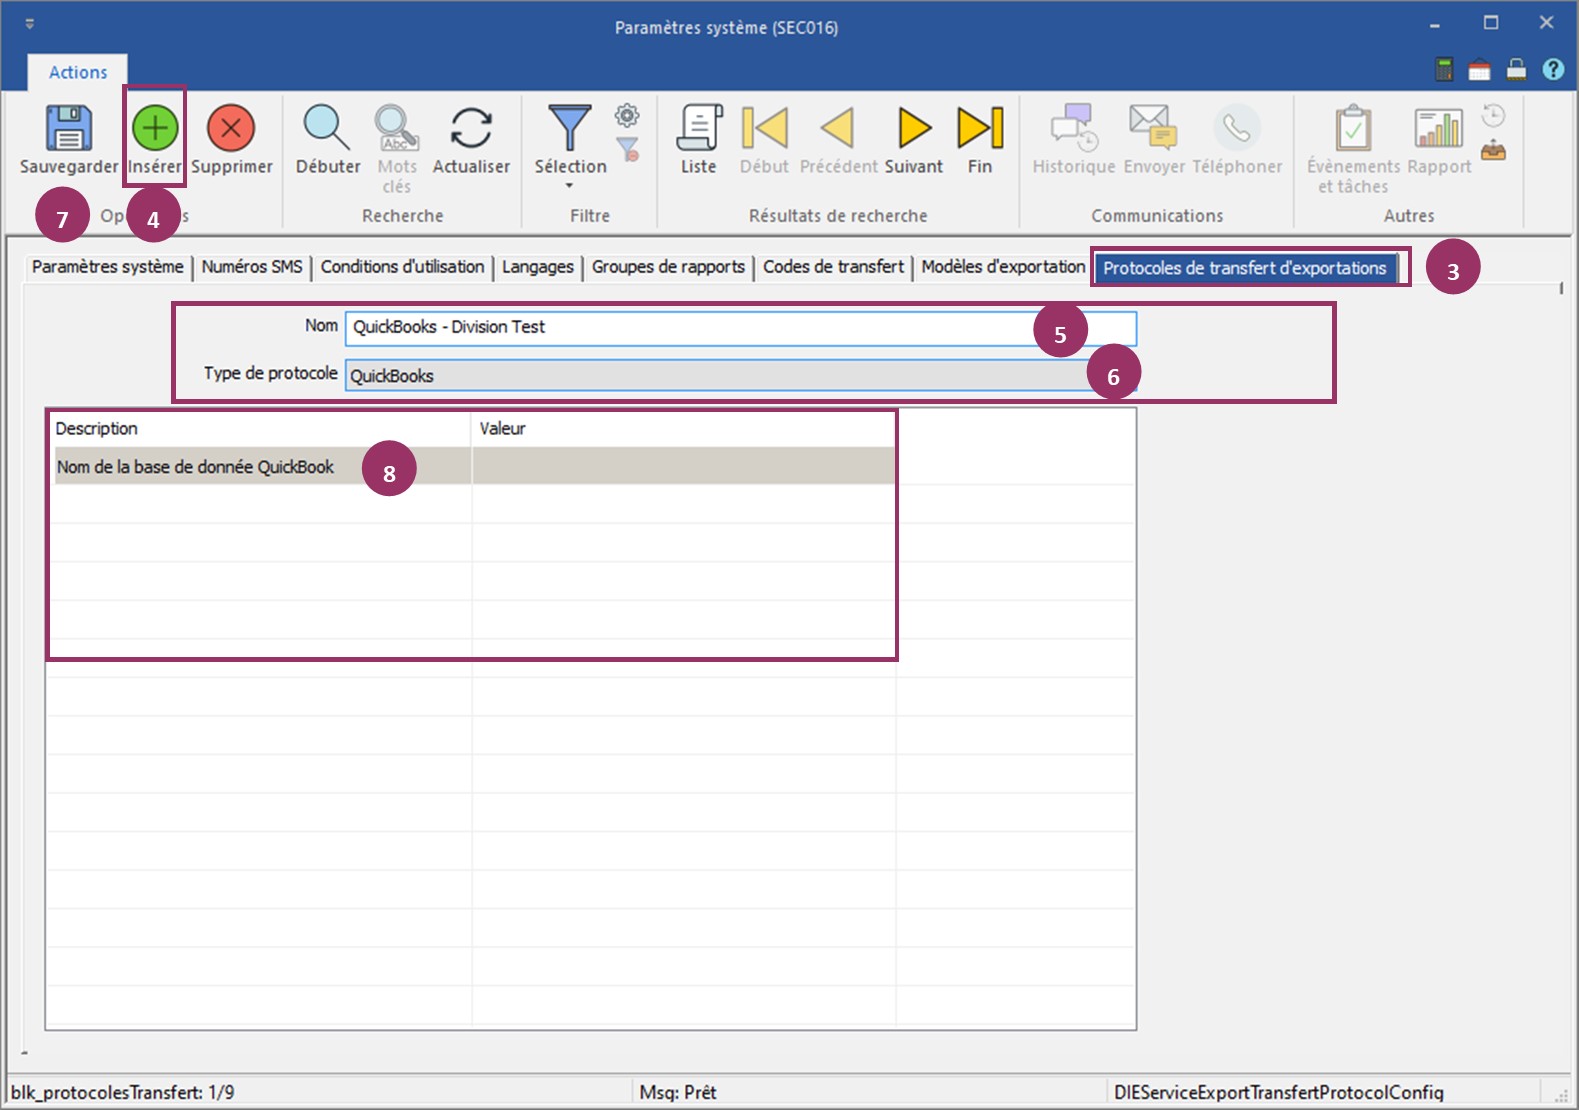The image size is (1579, 1110).
Task: Refresh data with Actualiser icon
Action: click(x=471, y=128)
